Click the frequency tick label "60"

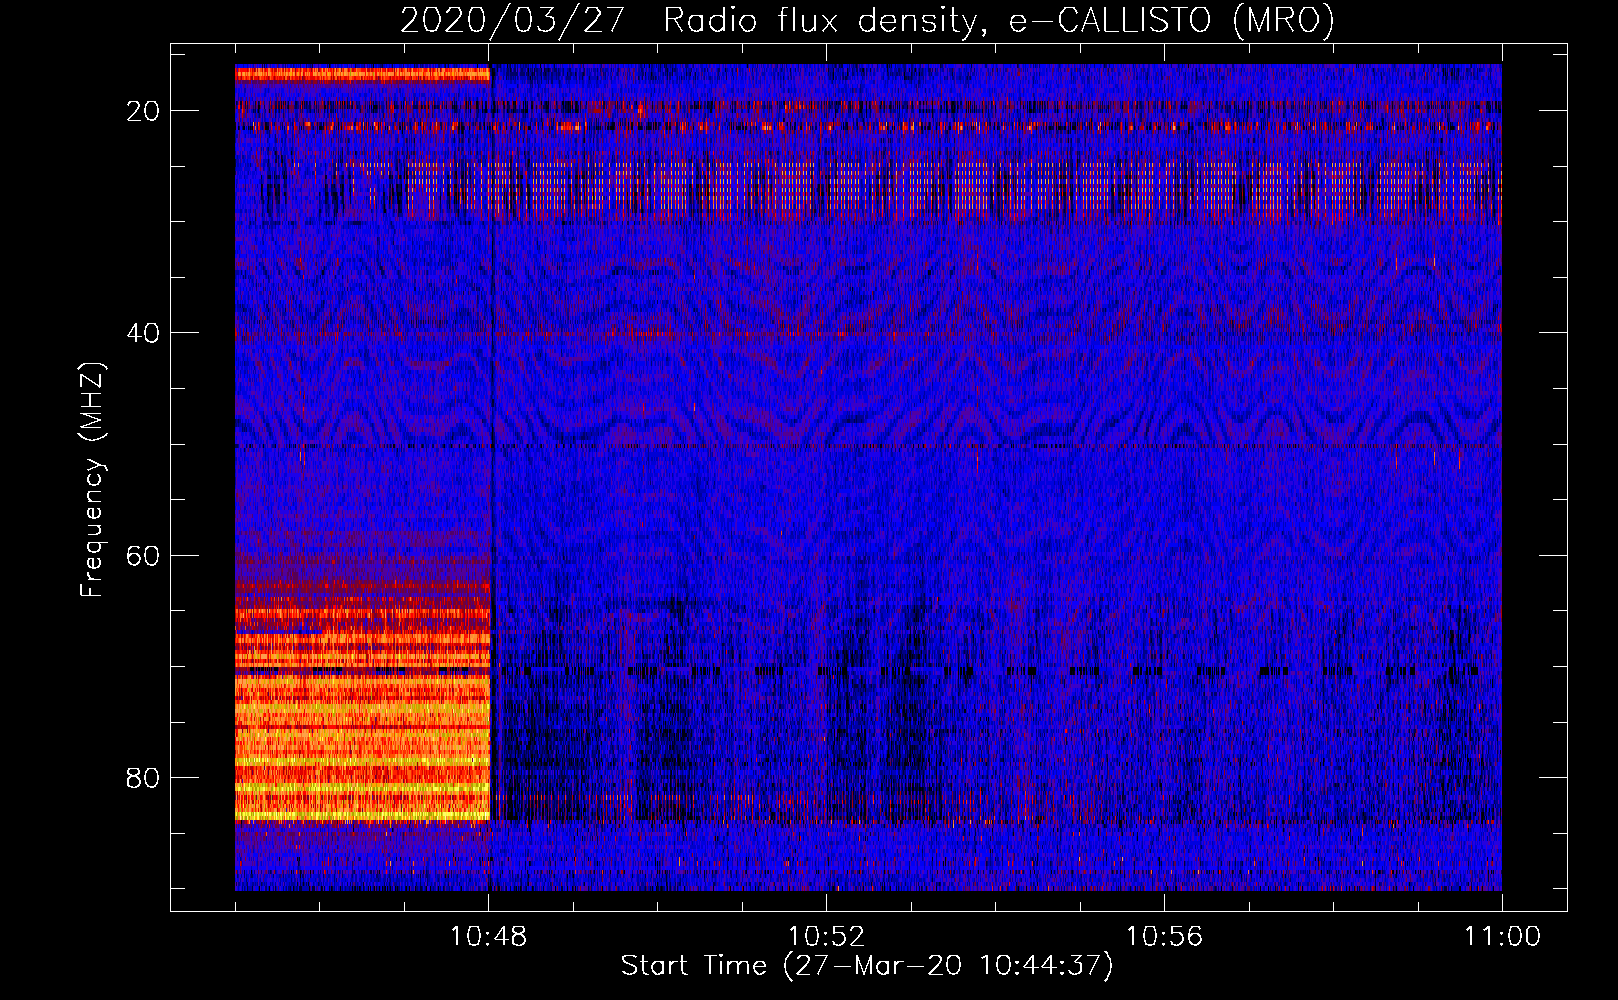click(144, 555)
